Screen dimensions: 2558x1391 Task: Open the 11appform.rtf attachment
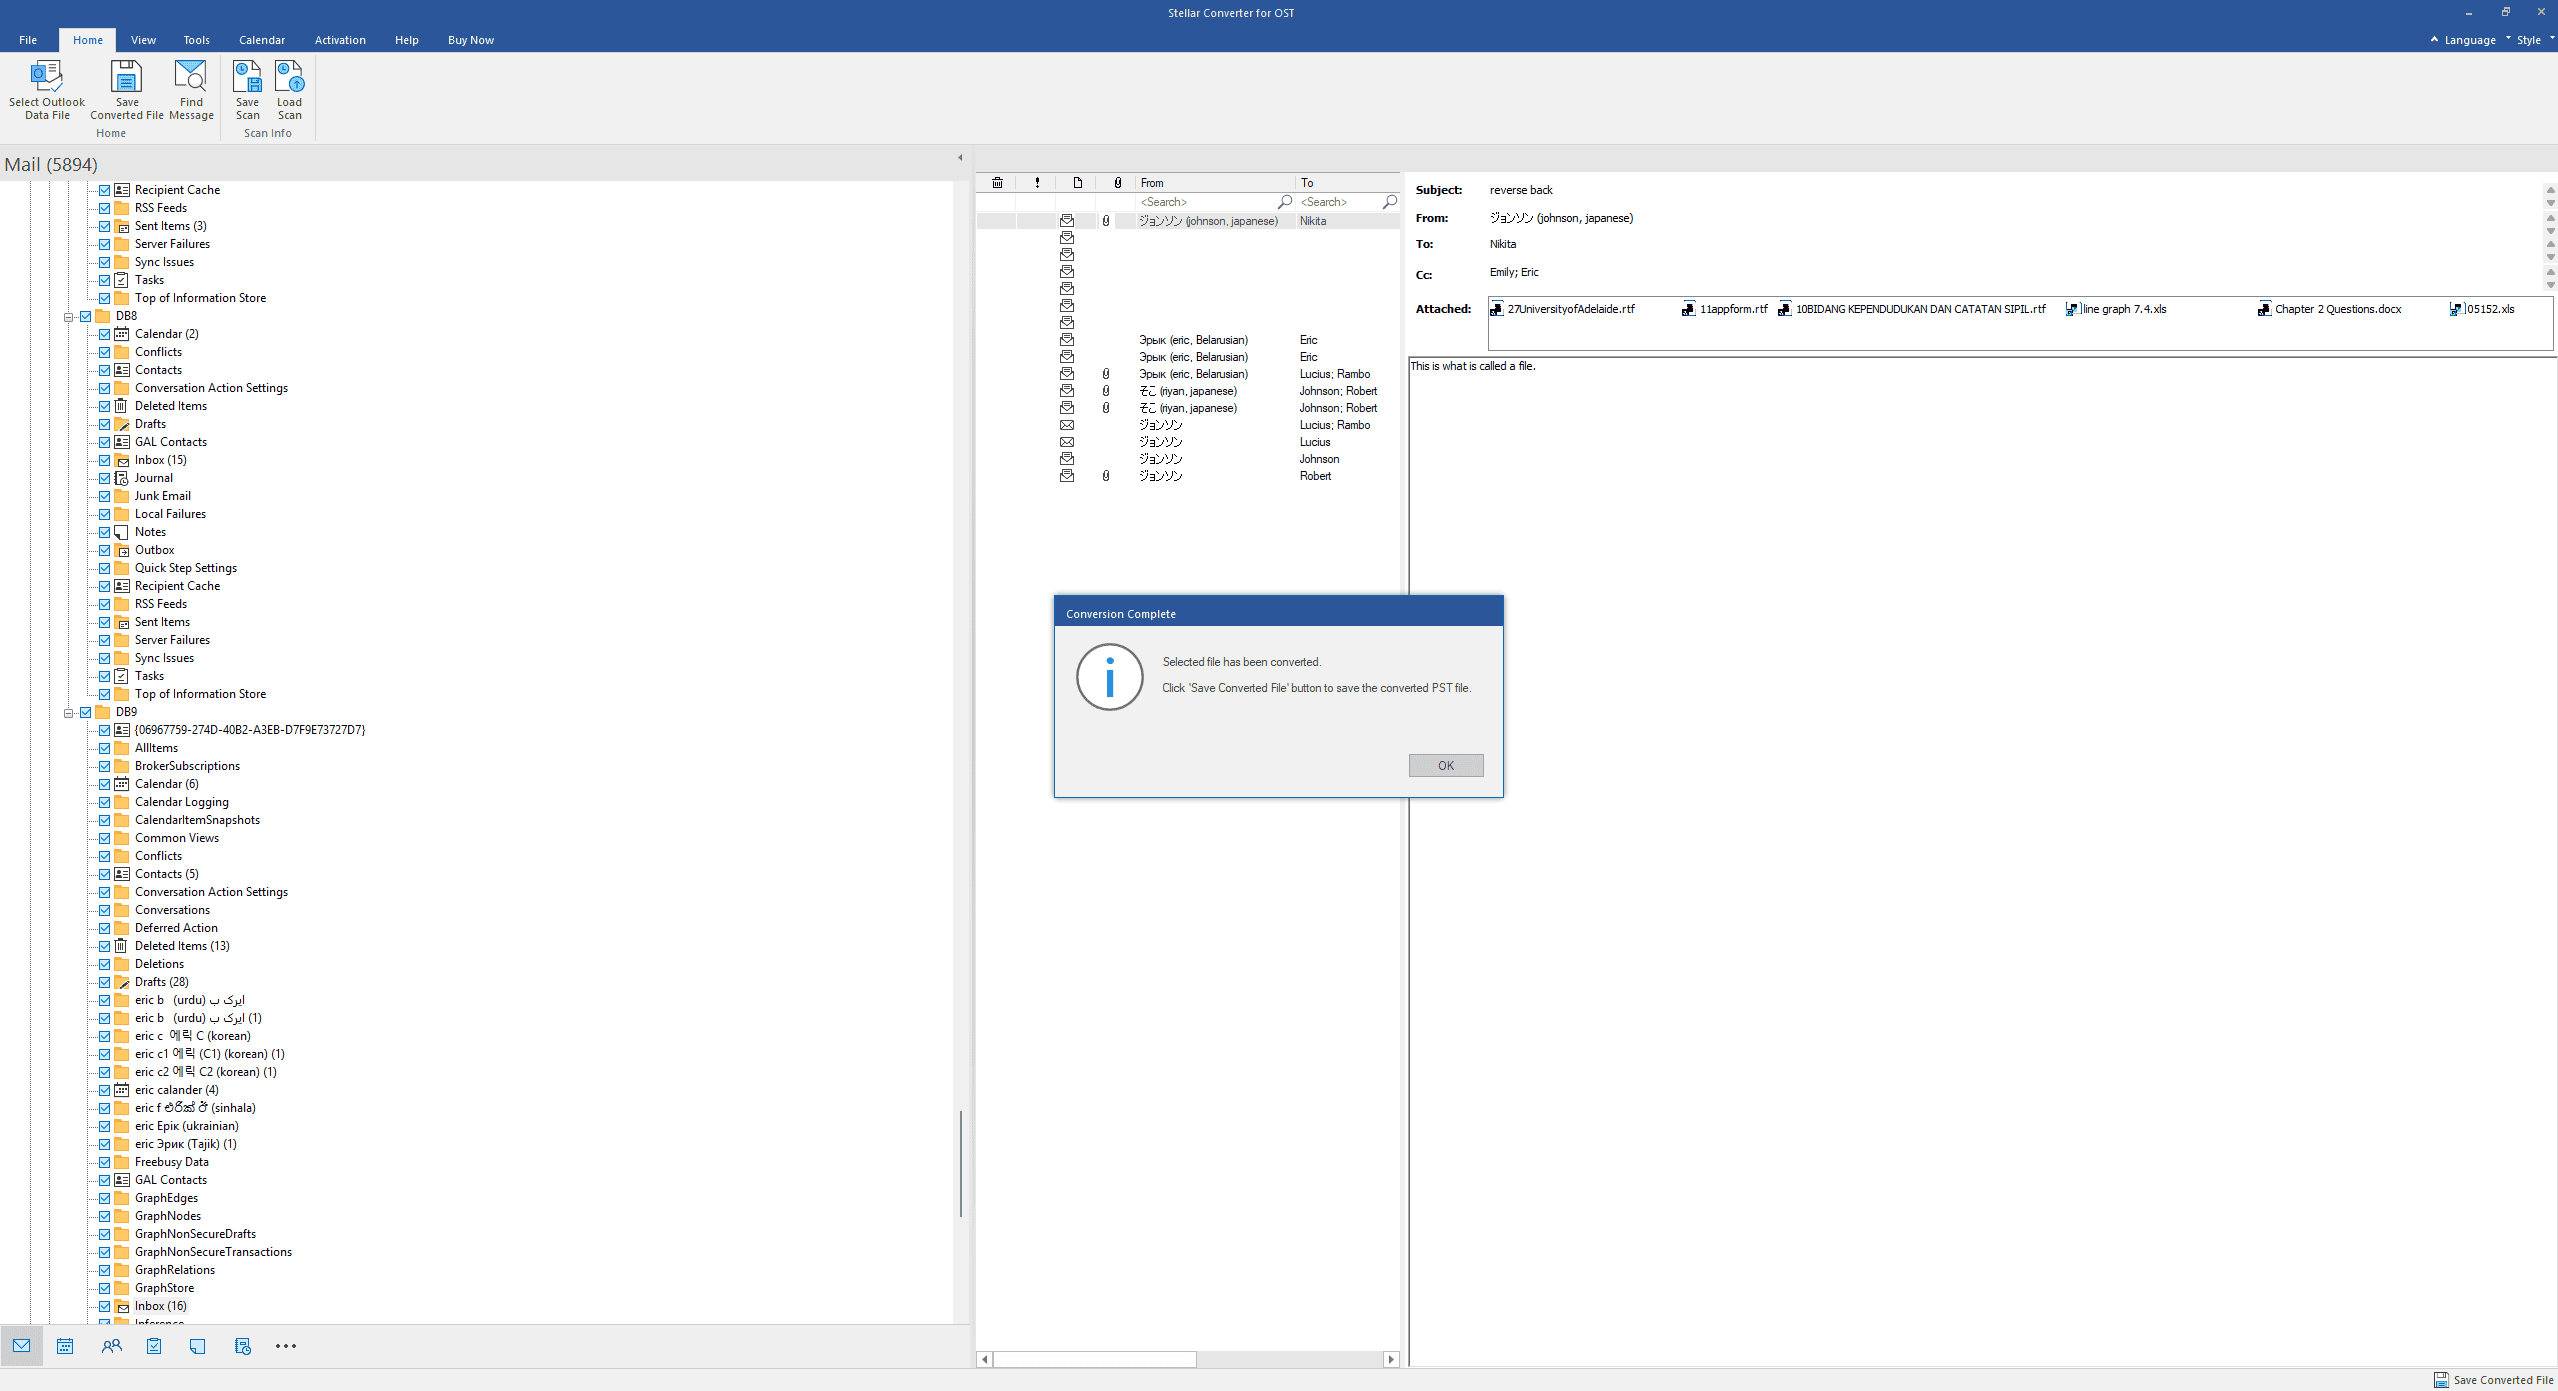coord(1725,309)
